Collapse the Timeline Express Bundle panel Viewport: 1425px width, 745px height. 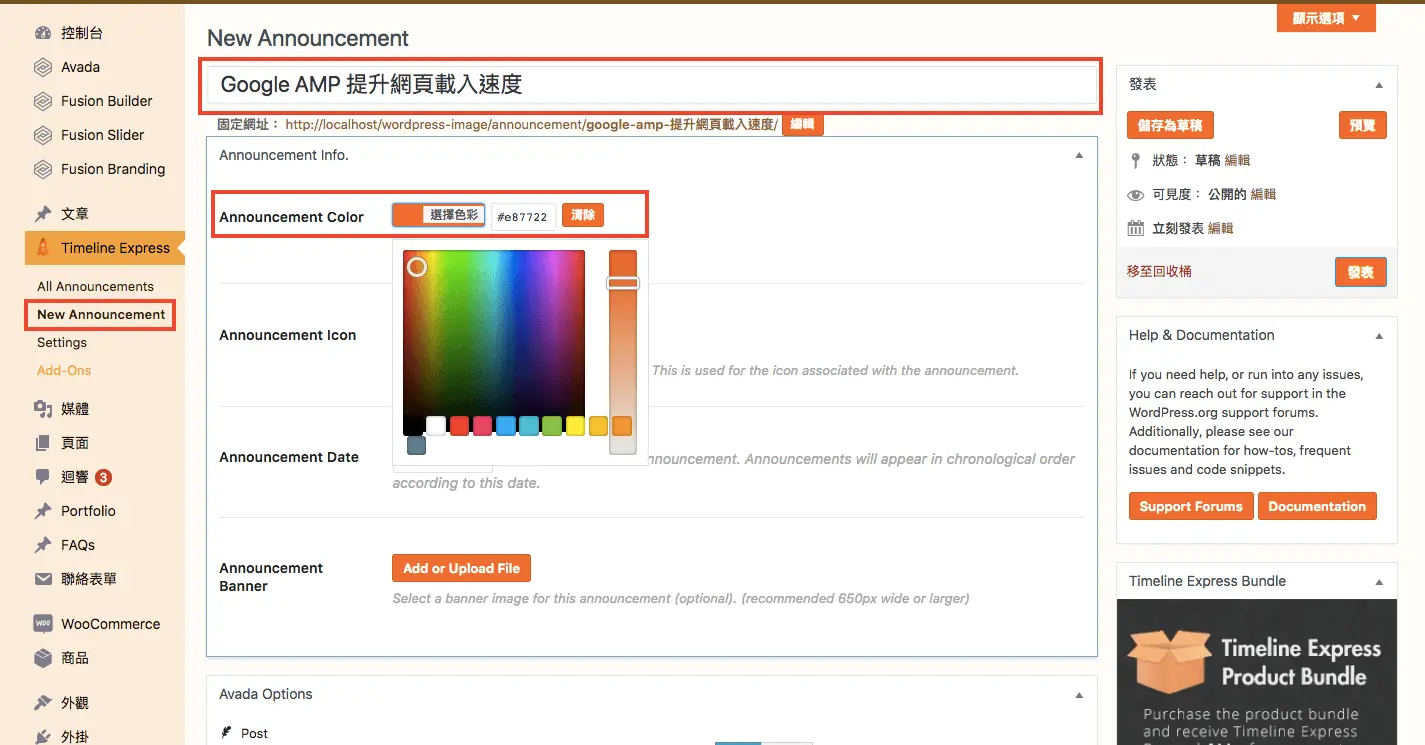(1379, 582)
